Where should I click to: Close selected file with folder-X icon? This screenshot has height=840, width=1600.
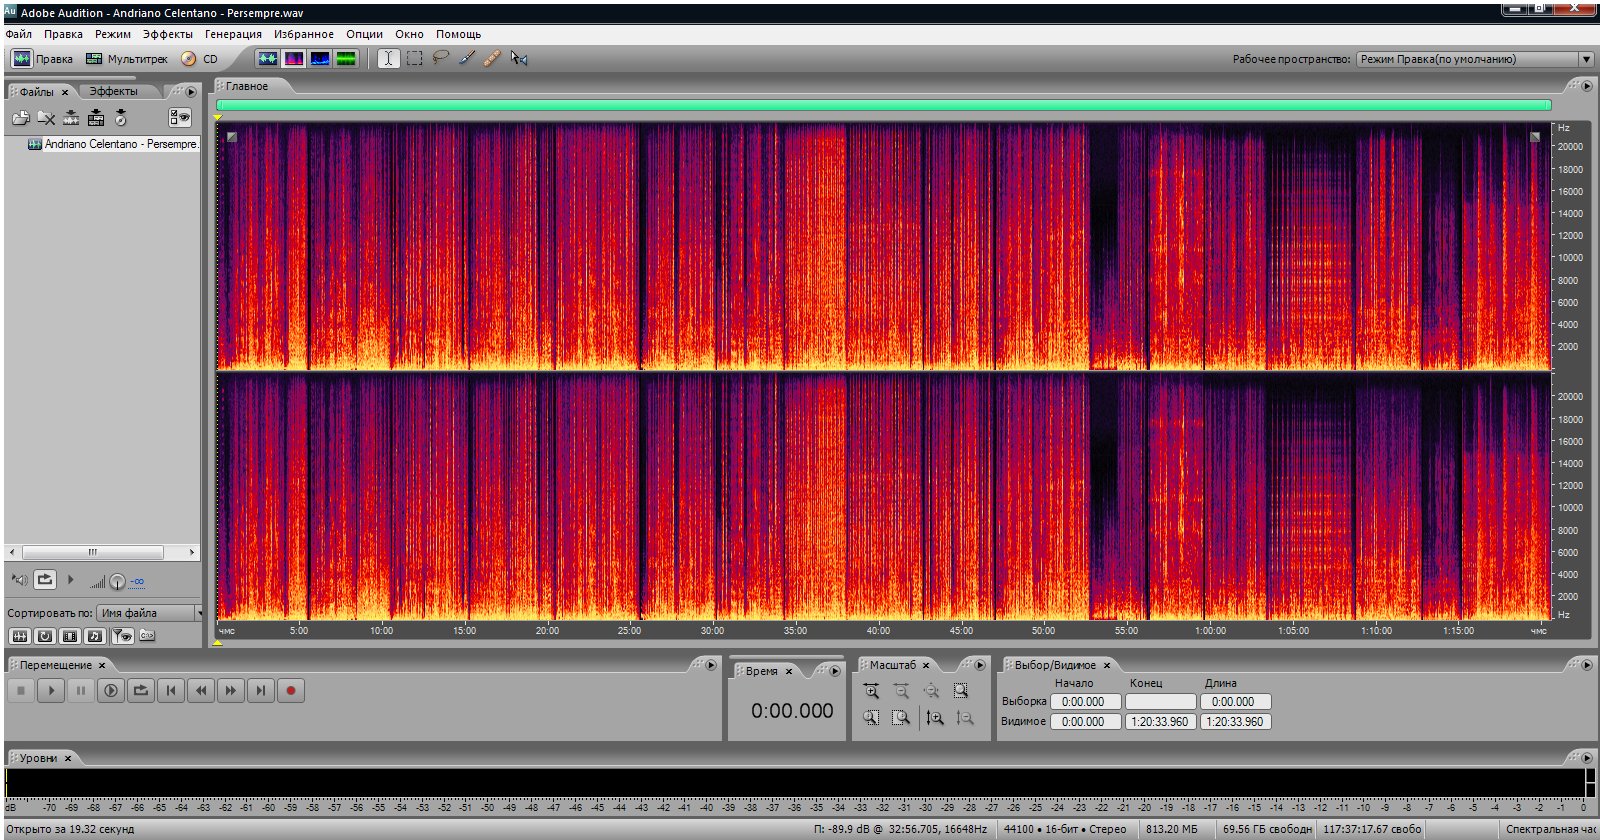(x=46, y=118)
